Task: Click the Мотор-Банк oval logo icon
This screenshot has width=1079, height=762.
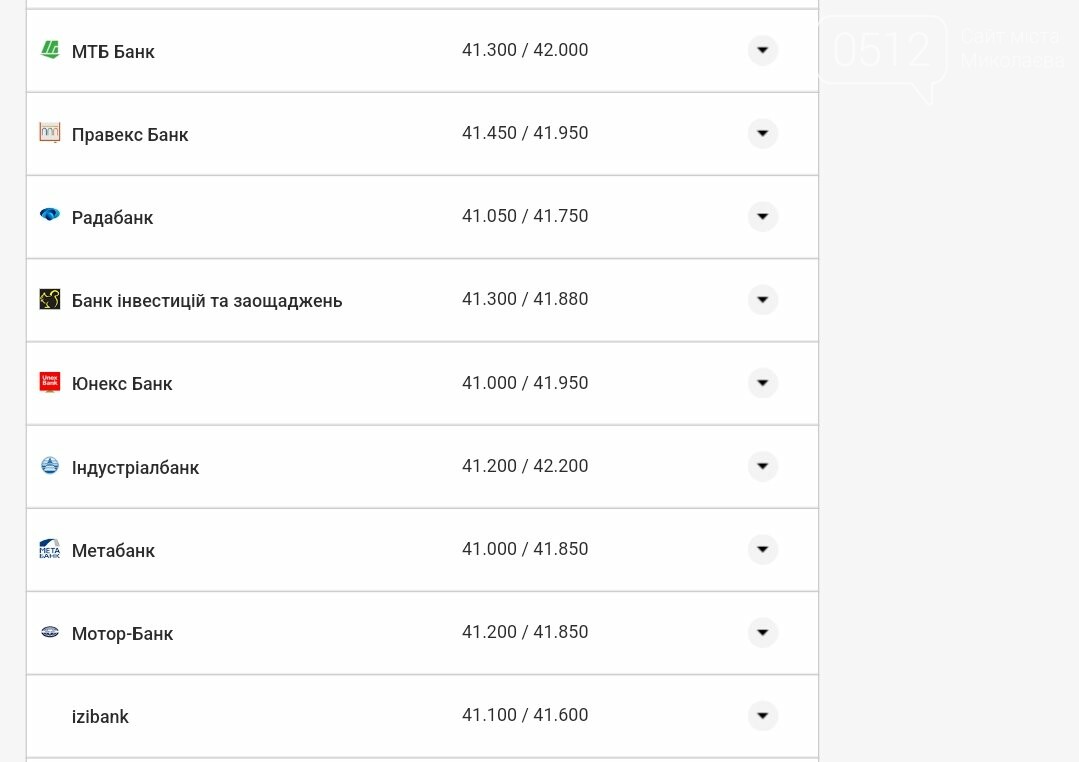Action: [50, 632]
